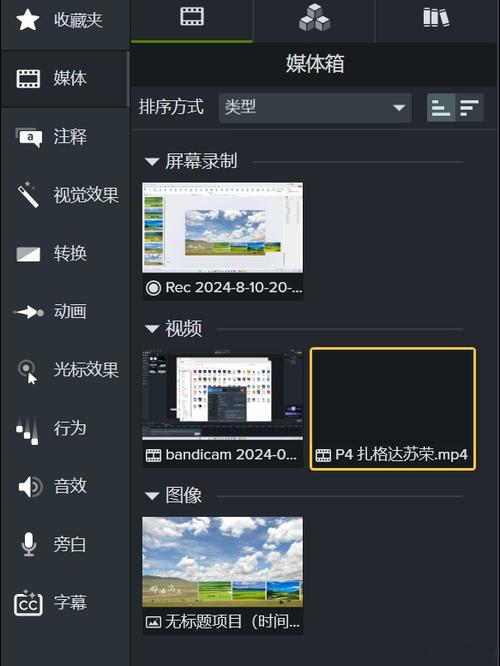
Task: Open the 行为 behaviors icon
Action: pyautogui.click(x=28, y=431)
